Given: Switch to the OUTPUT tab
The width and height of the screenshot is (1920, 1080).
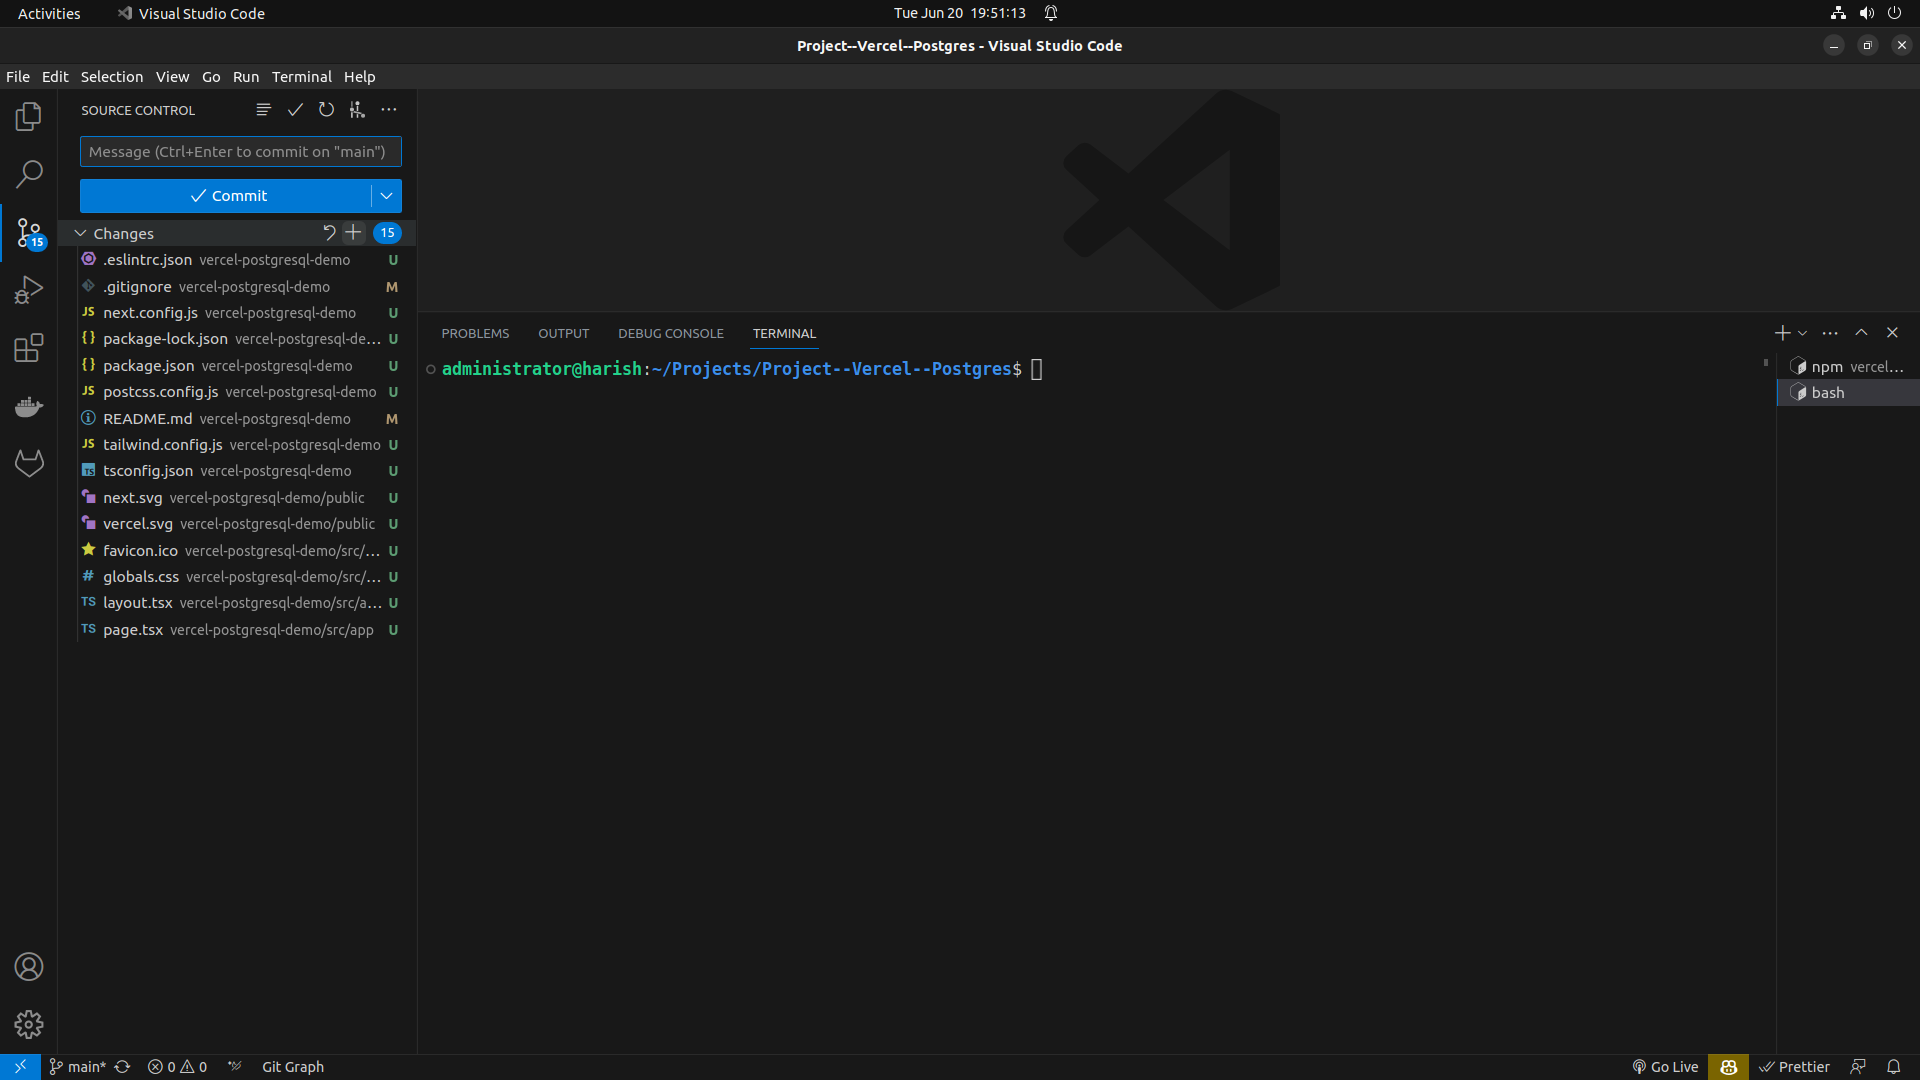Looking at the screenshot, I should pos(564,333).
